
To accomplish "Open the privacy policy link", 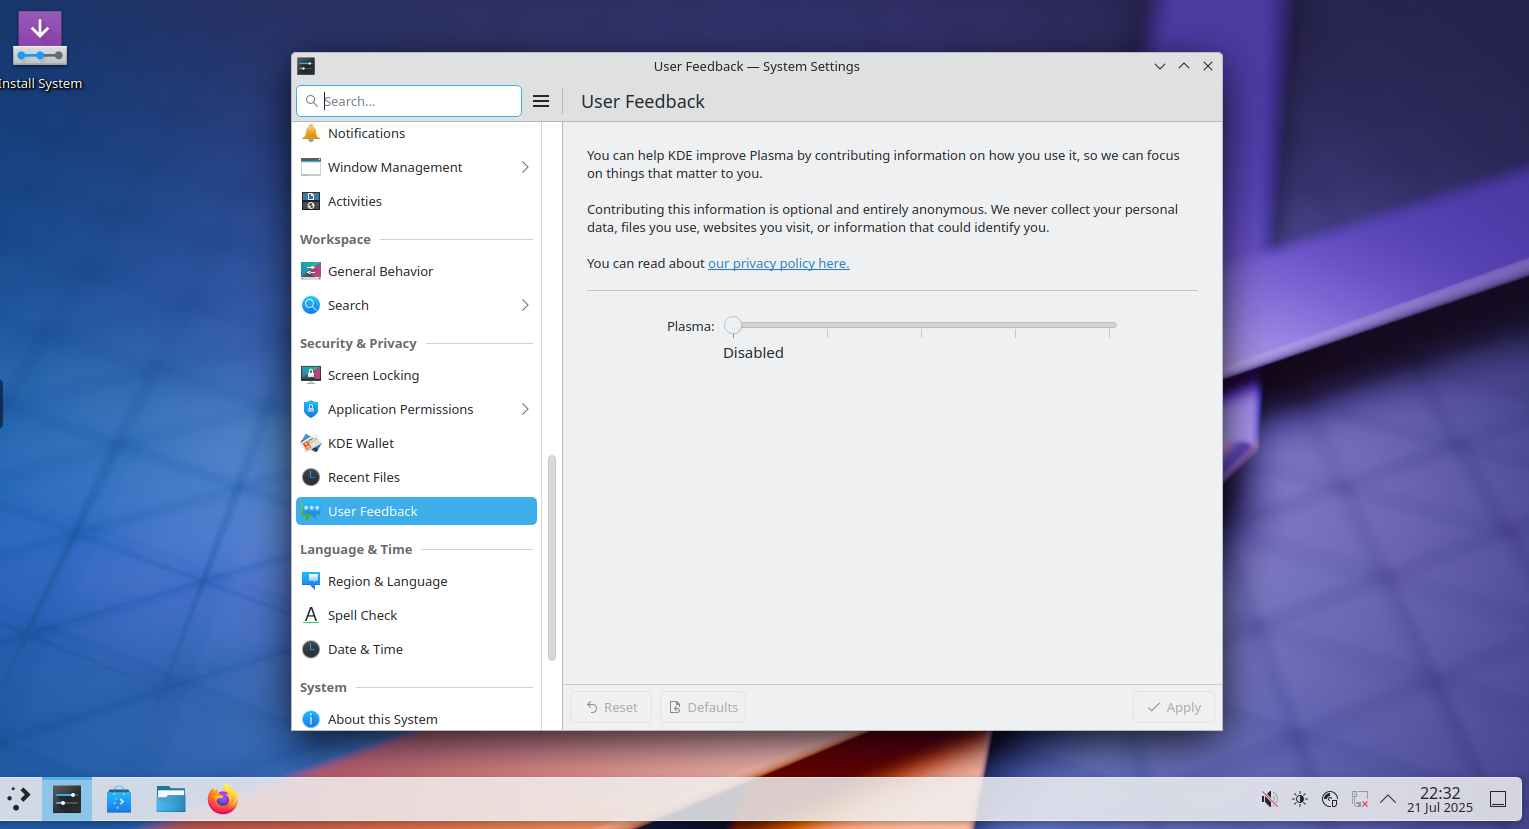I will 778,263.
